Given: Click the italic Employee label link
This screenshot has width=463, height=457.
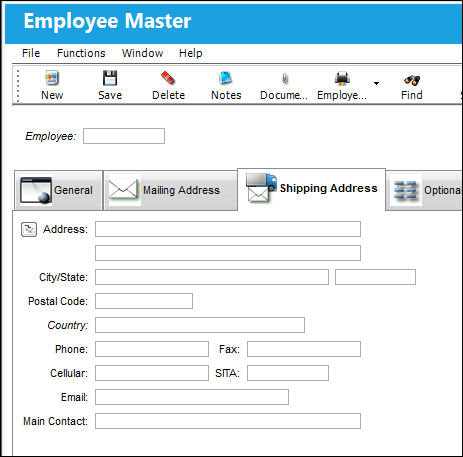Looking at the screenshot, I should (51, 136).
